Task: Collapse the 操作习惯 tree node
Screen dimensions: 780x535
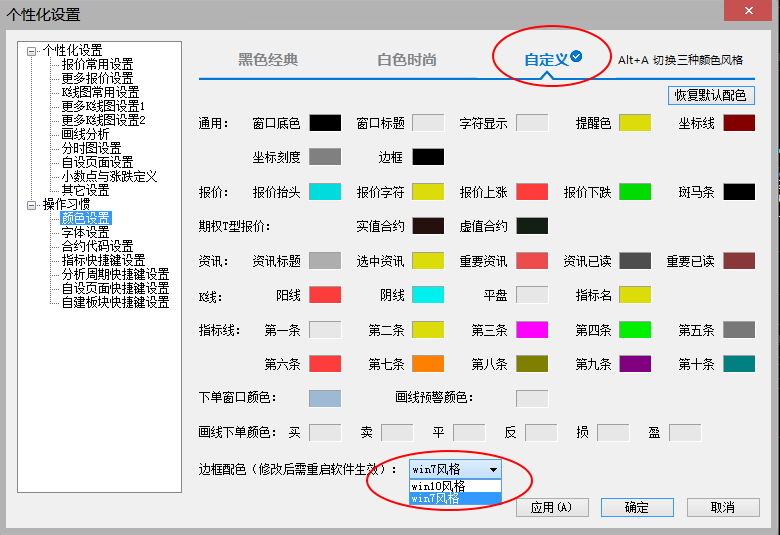Action: (32, 204)
